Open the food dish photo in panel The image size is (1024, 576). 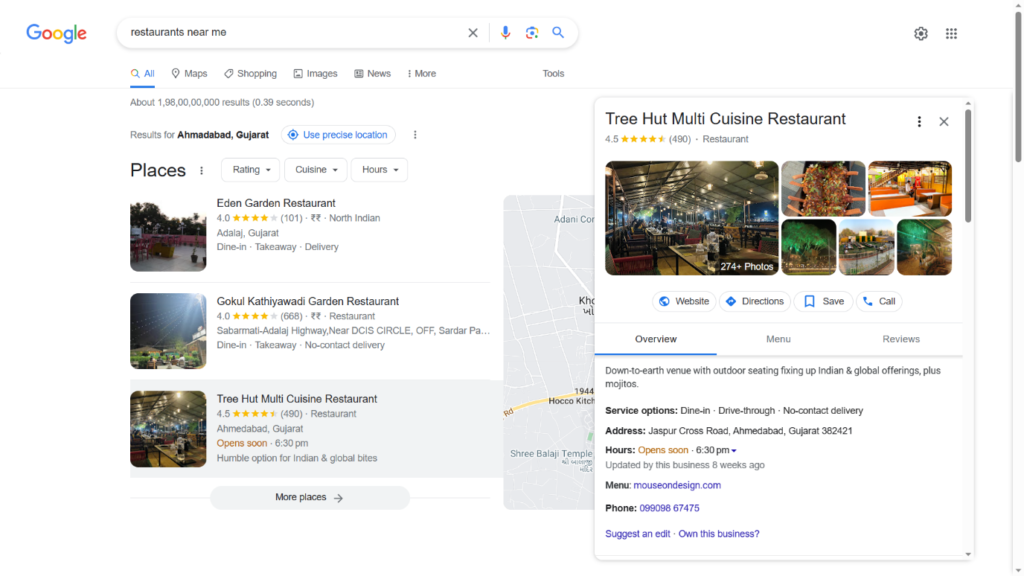(823, 189)
